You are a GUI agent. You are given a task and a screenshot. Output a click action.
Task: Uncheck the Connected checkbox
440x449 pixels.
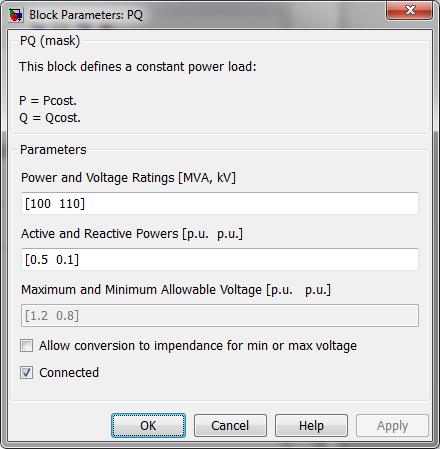coord(26,372)
